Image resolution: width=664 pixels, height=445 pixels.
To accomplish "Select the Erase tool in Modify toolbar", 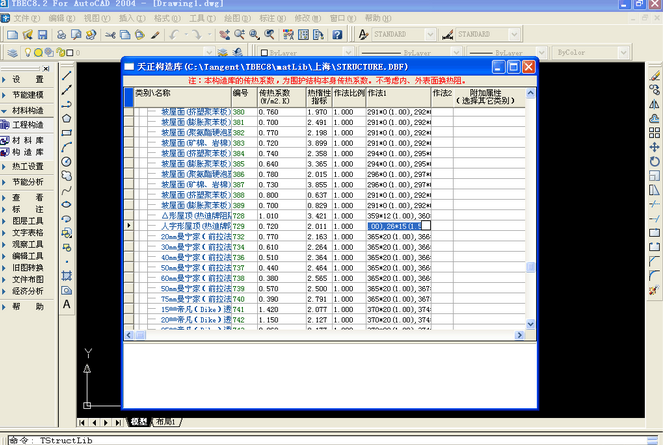I will pos(654,76).
